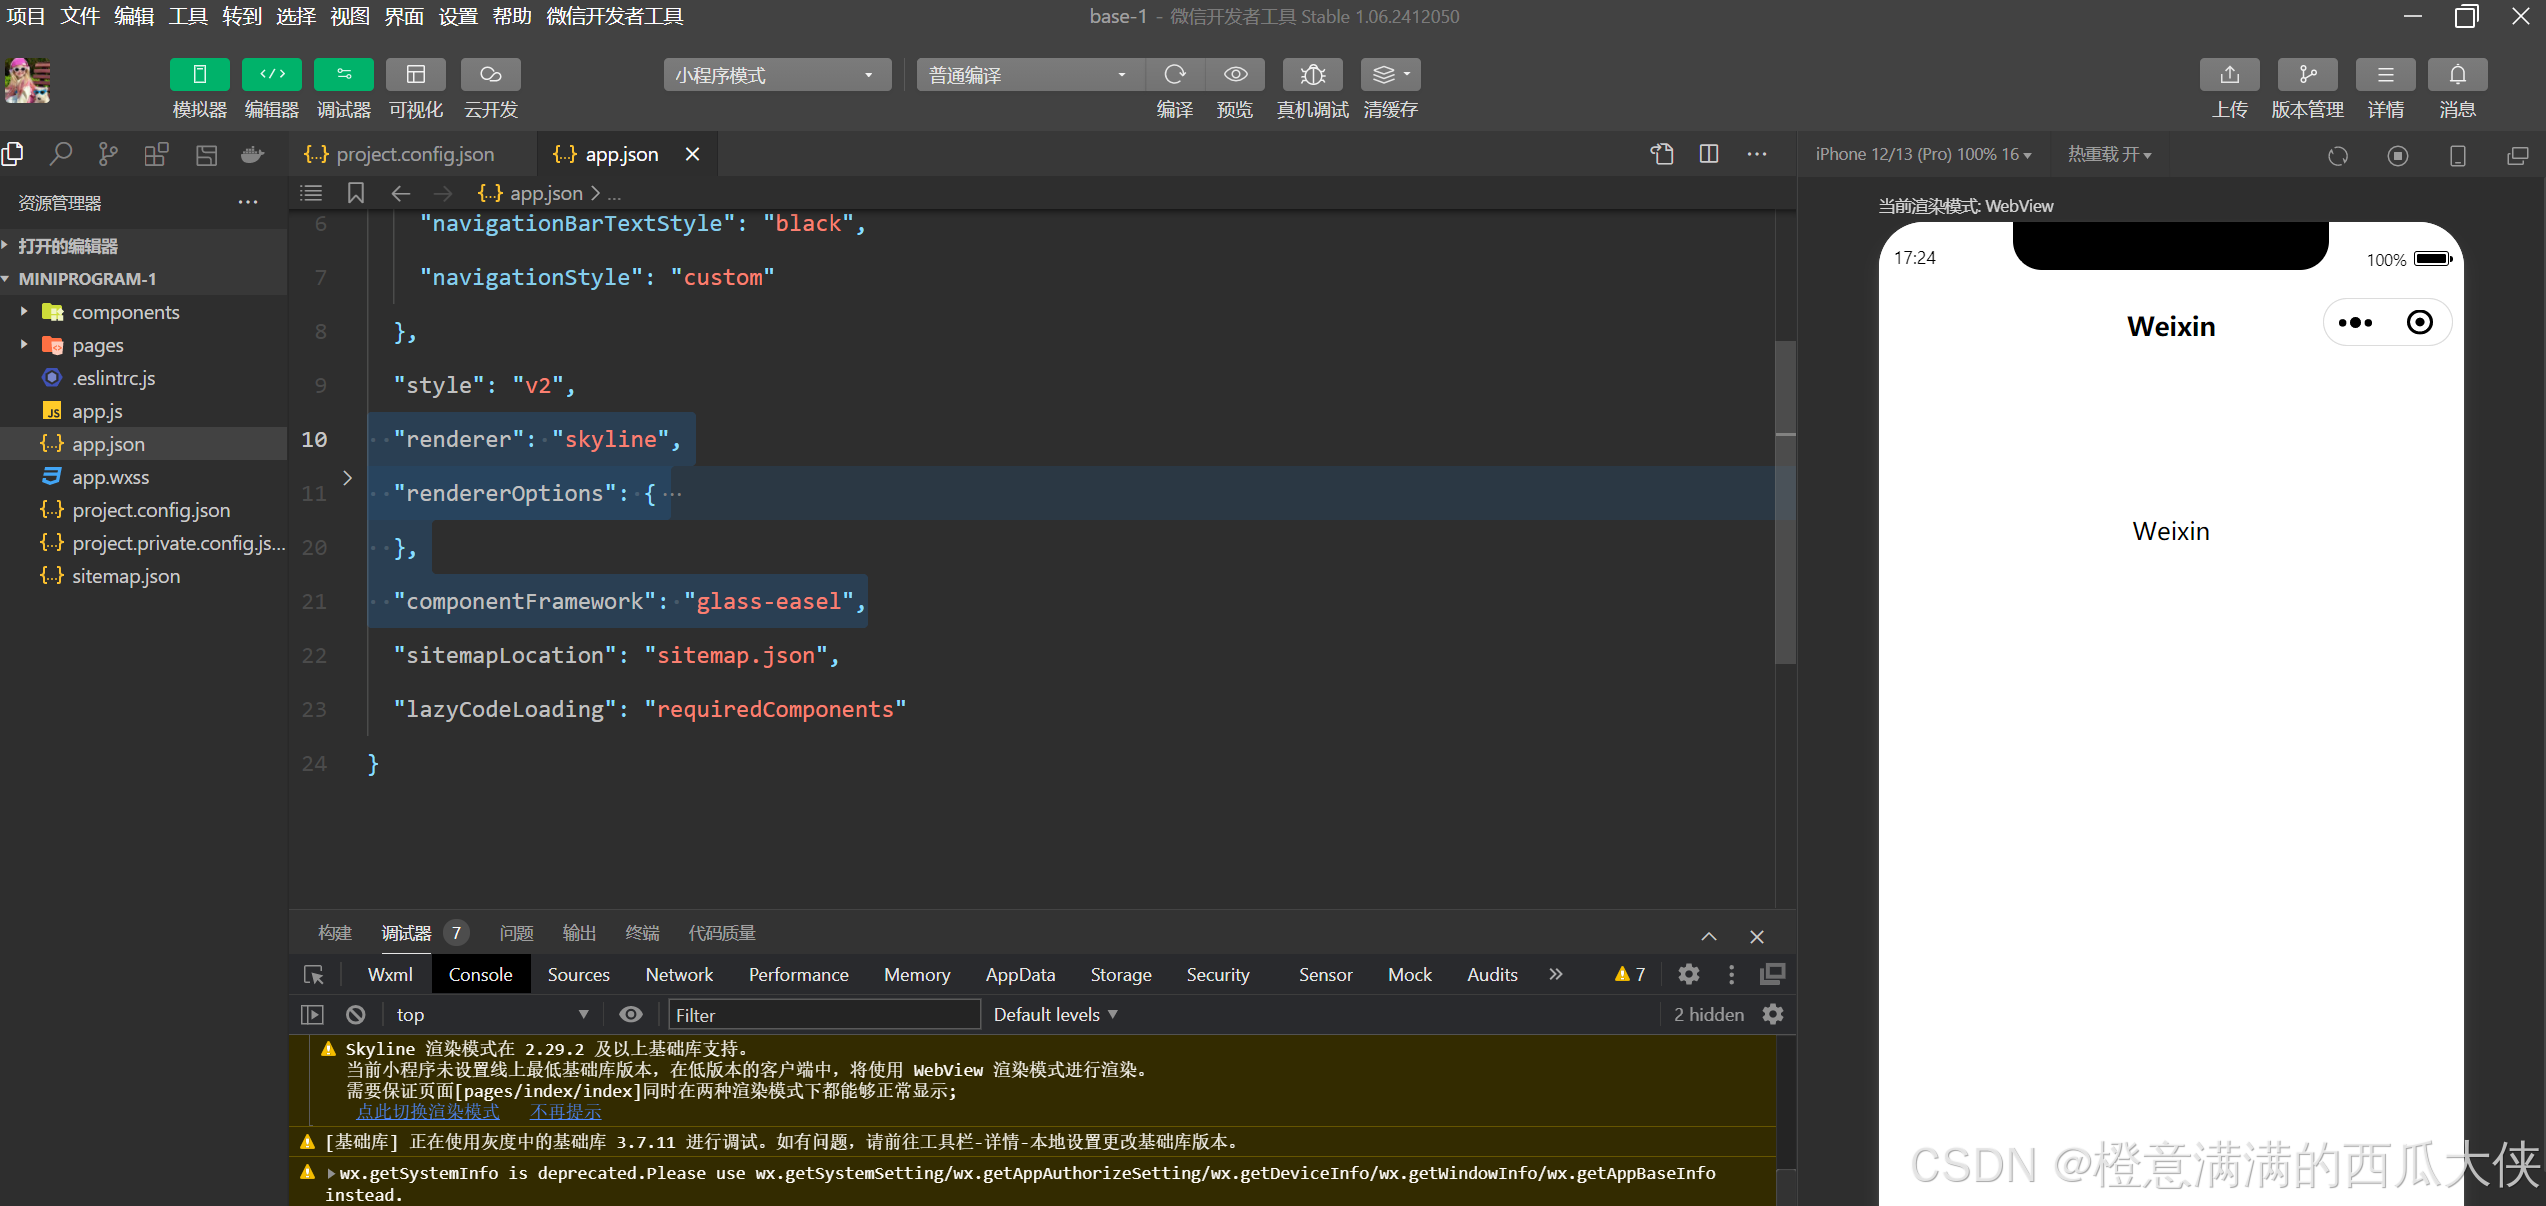Click the editor vertical scrollbar
Viewport: 2546px width, 1206px height.
coord(1785,500)
